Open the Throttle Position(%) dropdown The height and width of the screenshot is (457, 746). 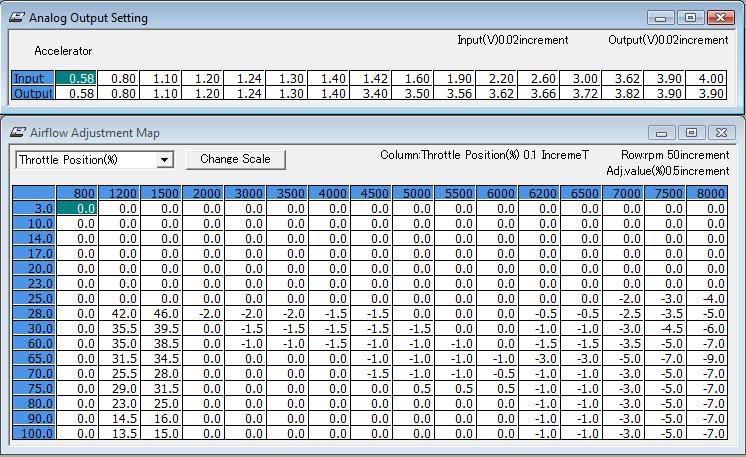[x=165, y=160]
